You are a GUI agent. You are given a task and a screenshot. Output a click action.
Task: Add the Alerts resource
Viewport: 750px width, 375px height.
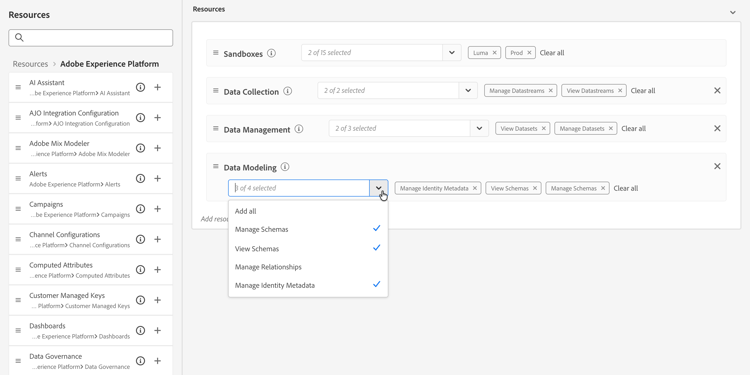pyautogui.click(x=157, y=178)
